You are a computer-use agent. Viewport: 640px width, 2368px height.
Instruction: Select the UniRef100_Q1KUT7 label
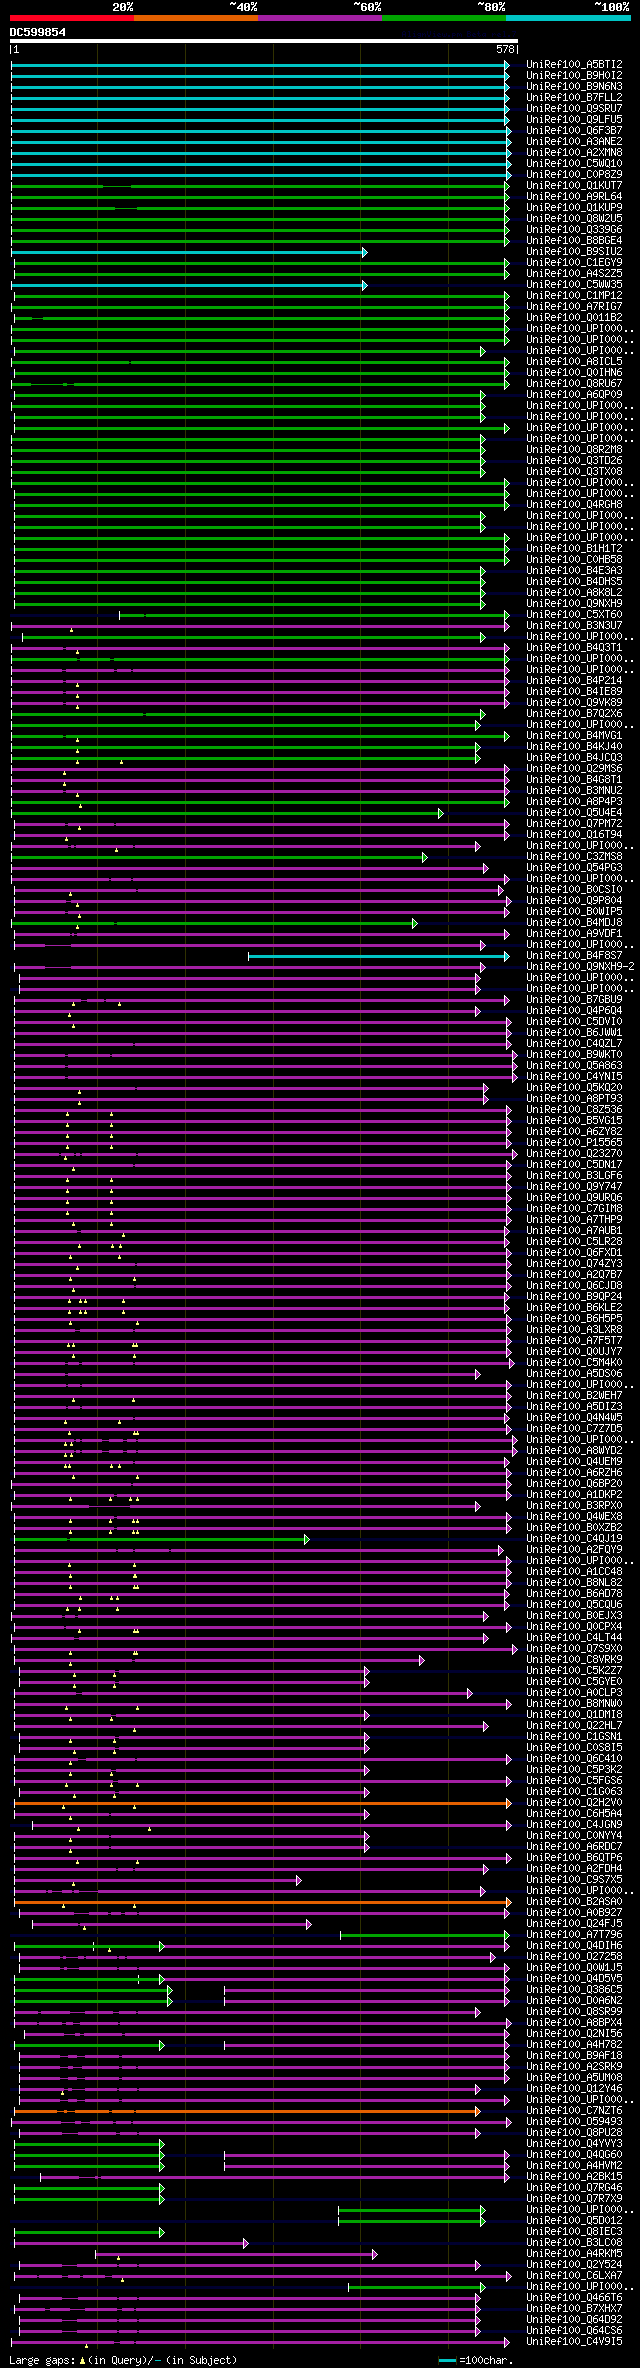click(x=574, y=185)
